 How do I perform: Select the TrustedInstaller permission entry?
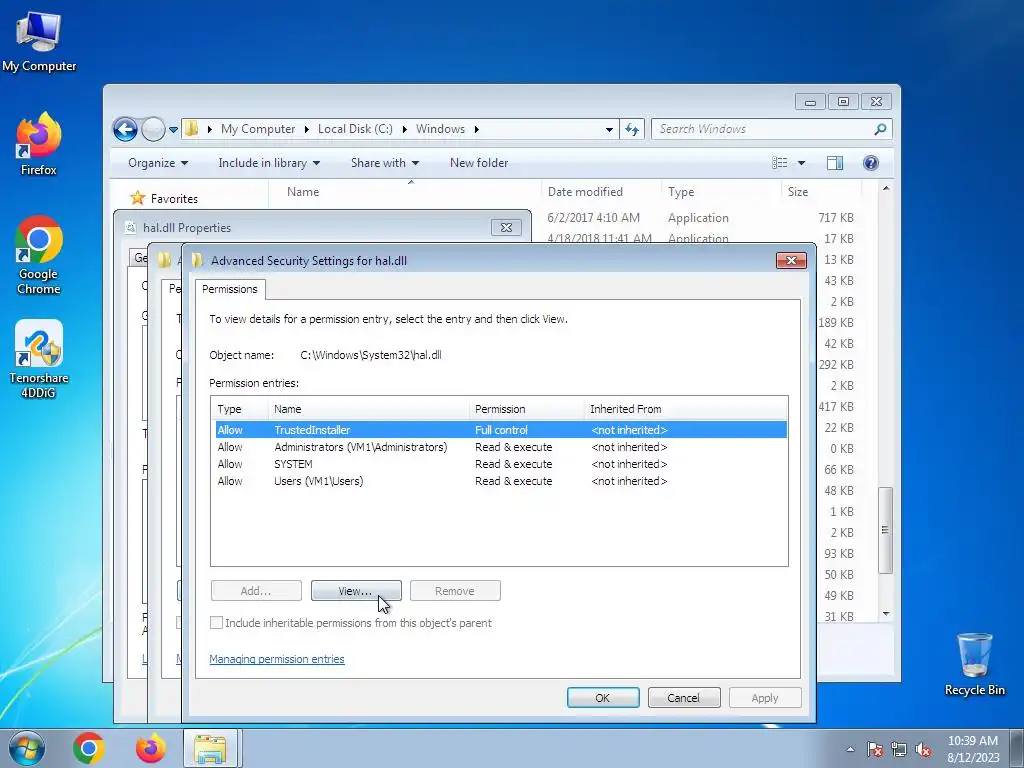point(501,430)
